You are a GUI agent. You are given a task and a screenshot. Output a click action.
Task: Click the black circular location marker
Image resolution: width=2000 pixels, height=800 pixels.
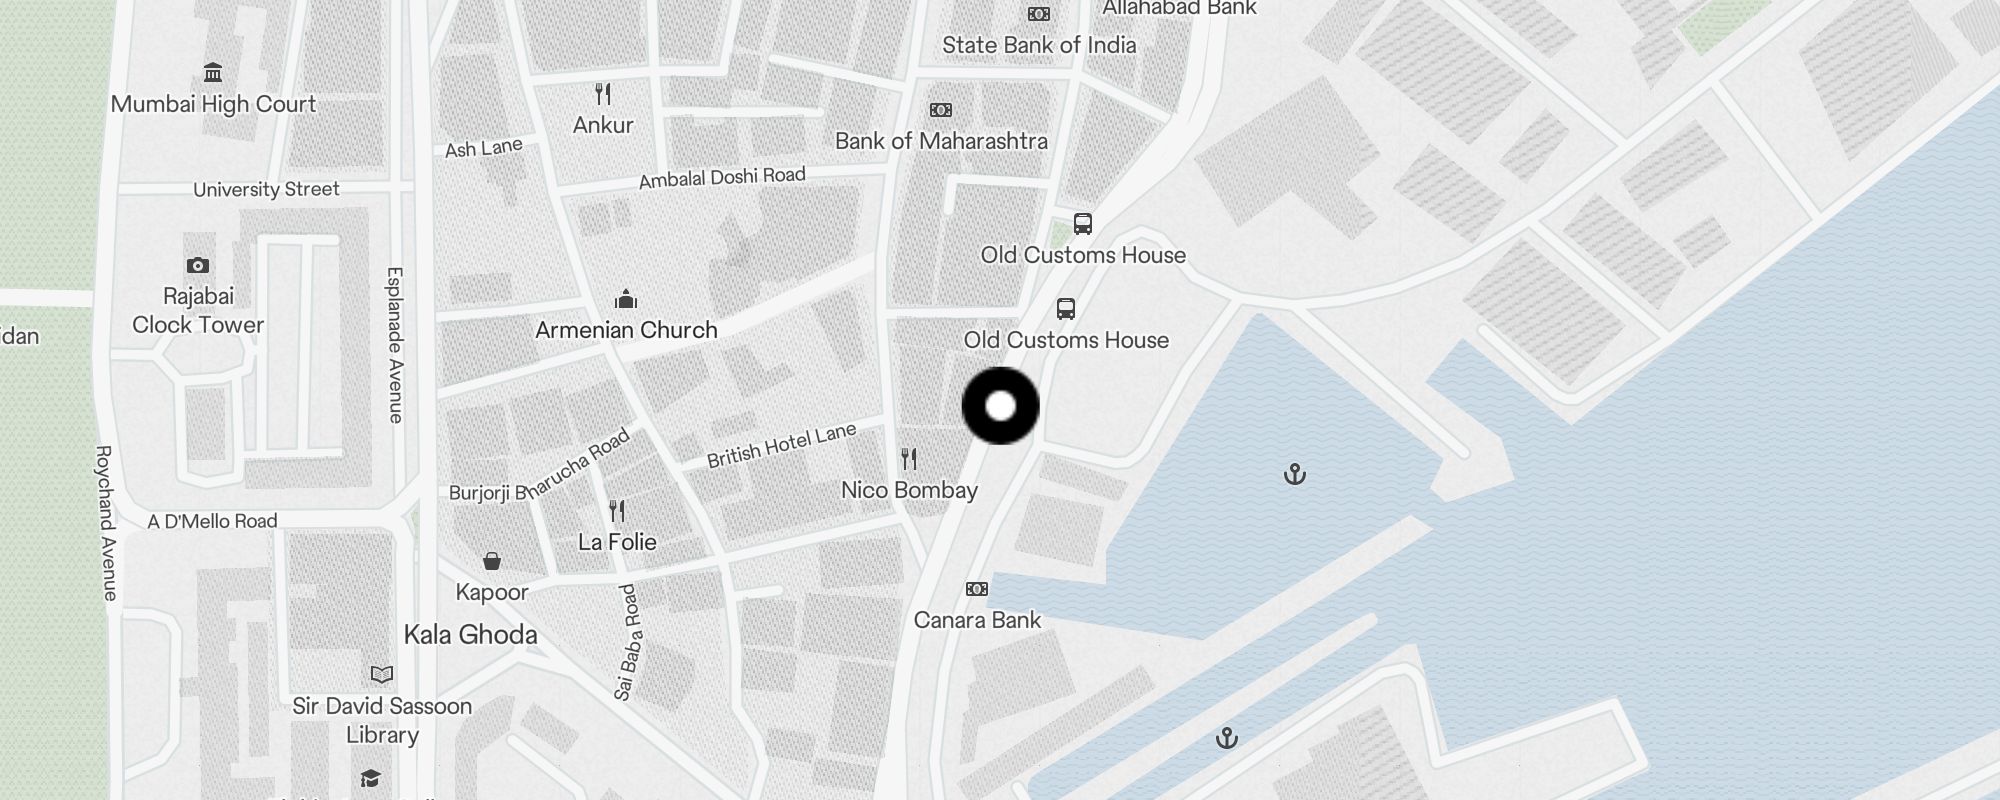(x=1001, y=406)
